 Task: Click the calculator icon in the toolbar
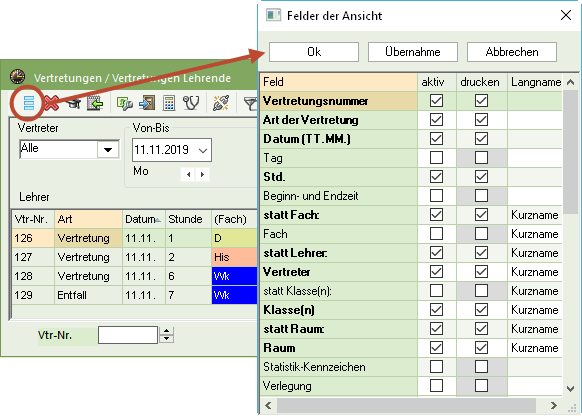coord(169,103)
